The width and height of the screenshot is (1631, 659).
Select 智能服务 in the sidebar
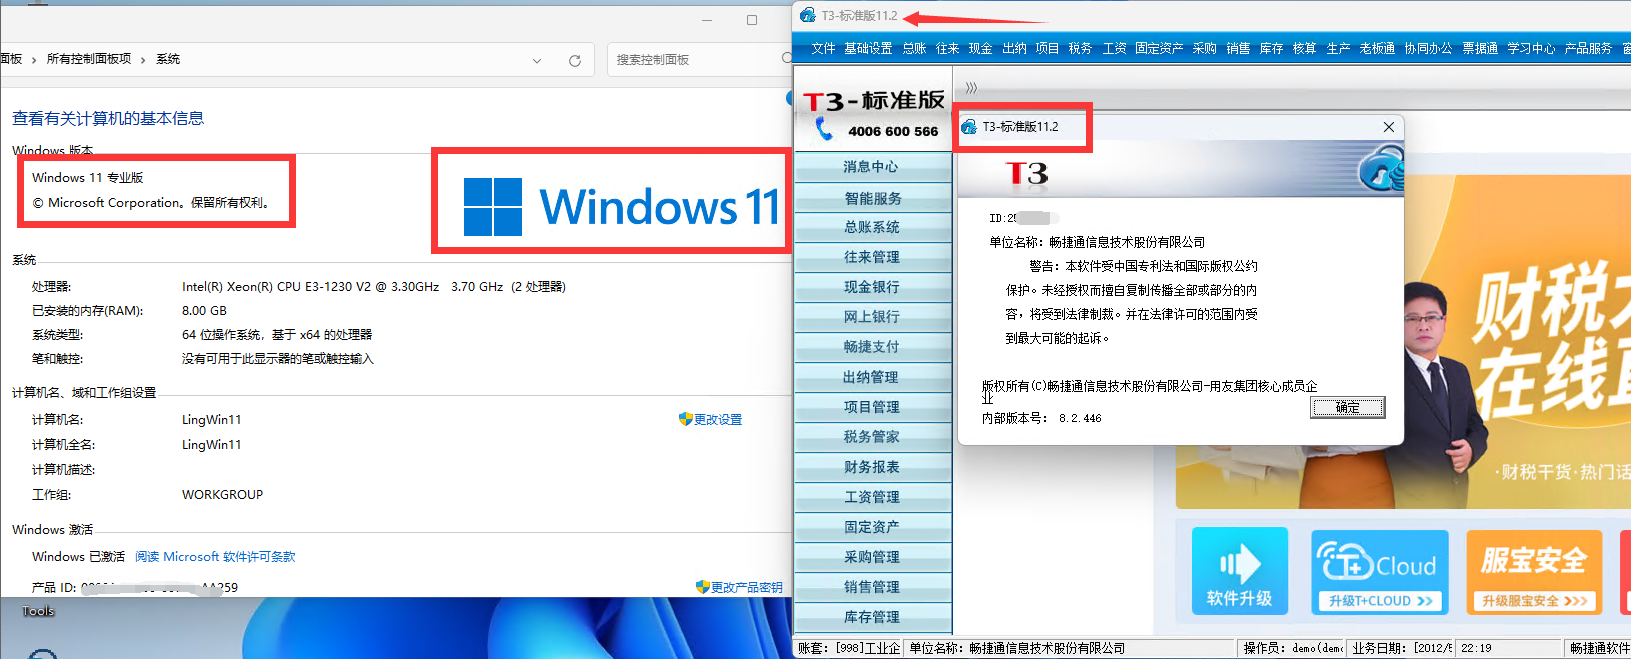tap(872, 198)
